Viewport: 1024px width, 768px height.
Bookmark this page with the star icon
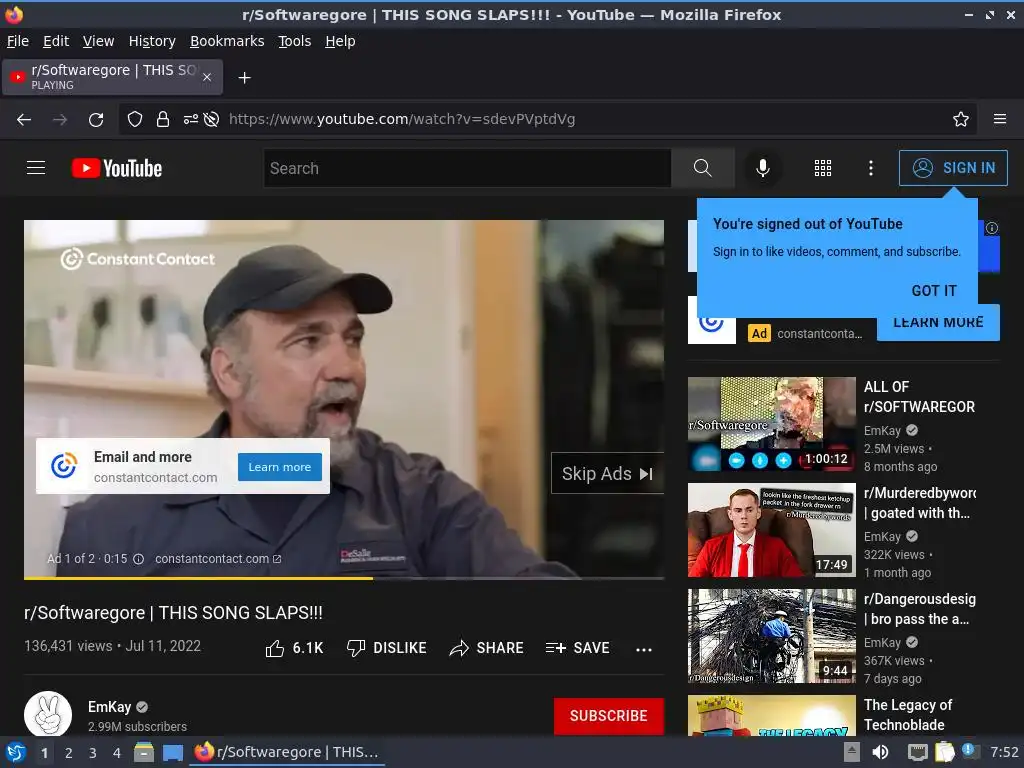[961, 120]
